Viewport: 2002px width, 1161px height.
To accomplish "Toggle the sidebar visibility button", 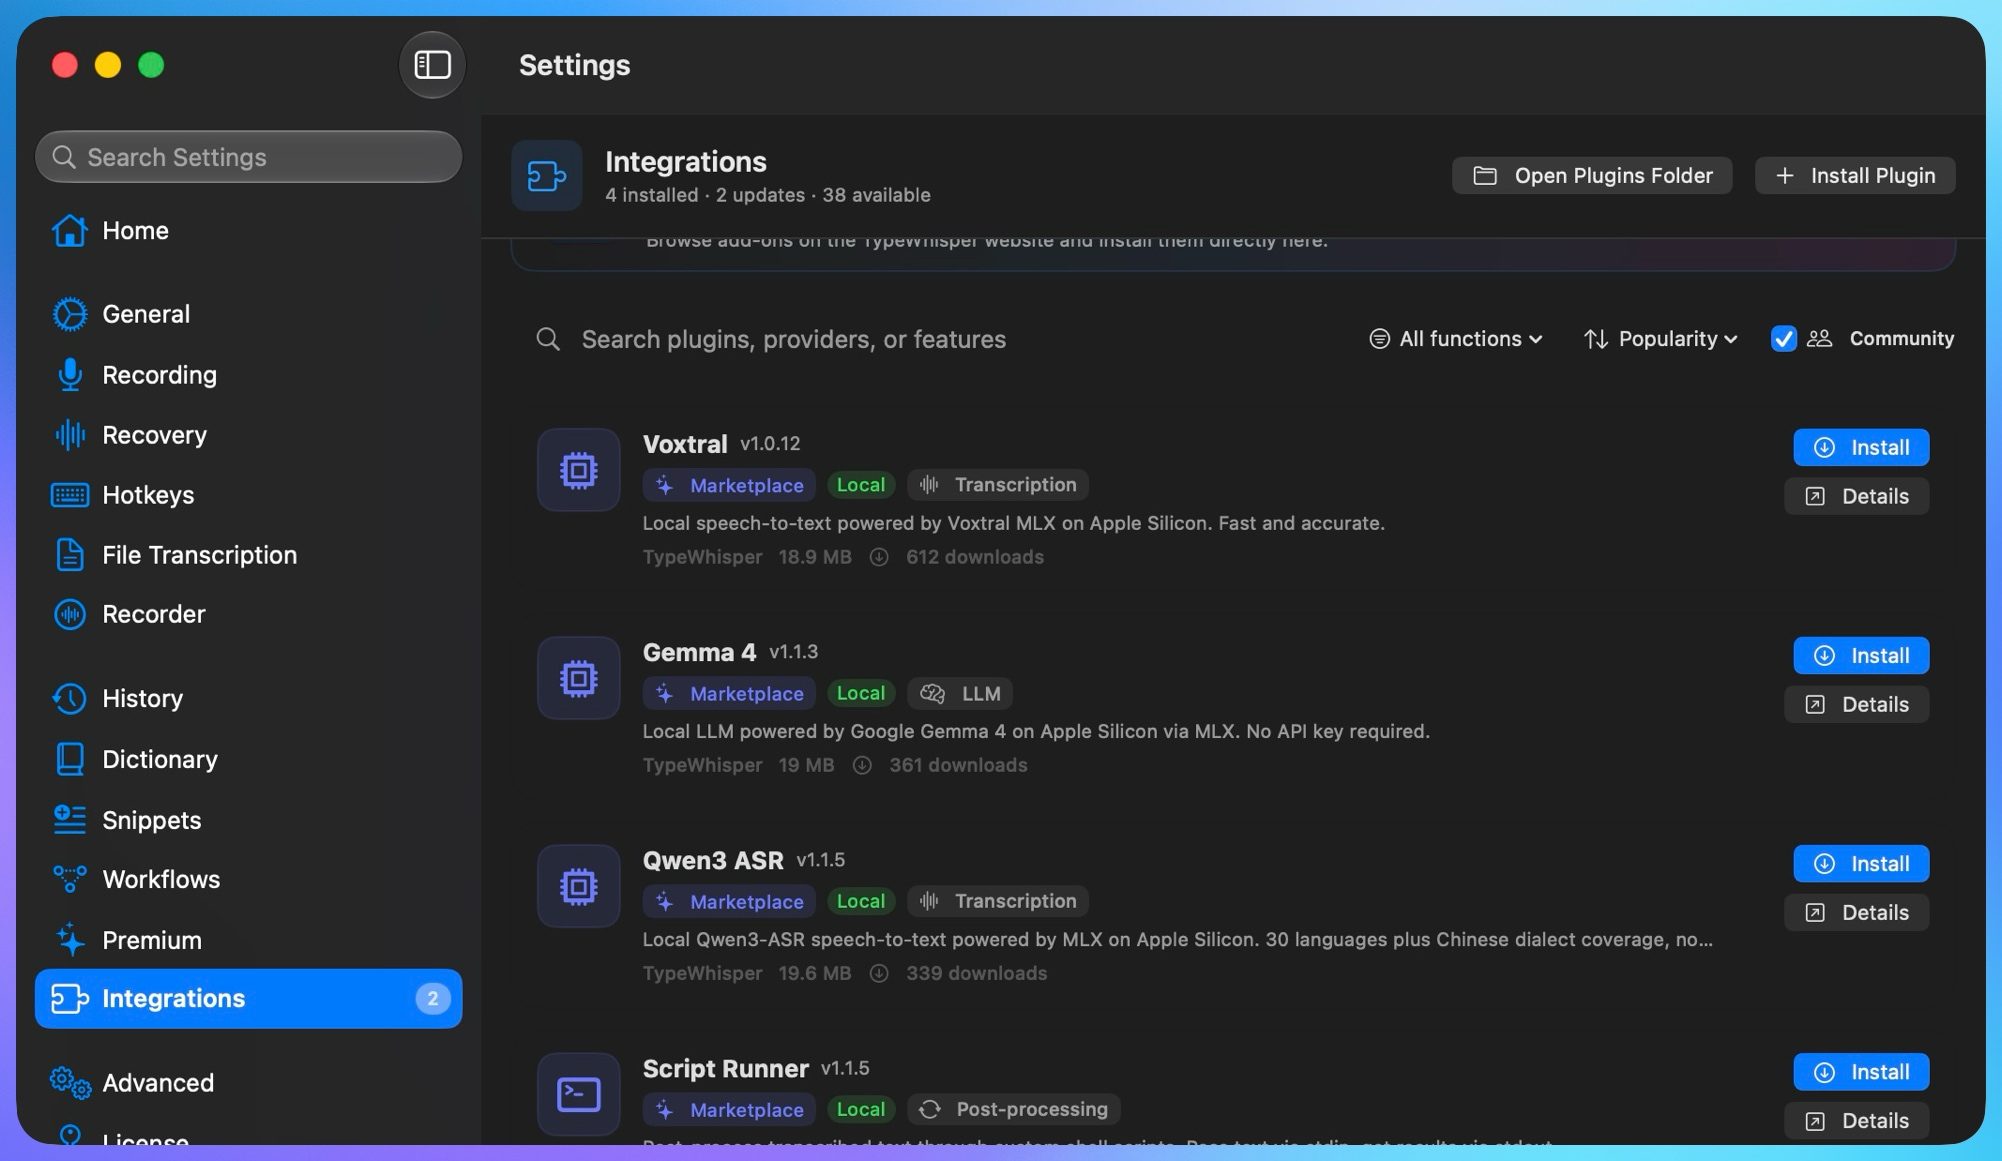I will 432,65.
